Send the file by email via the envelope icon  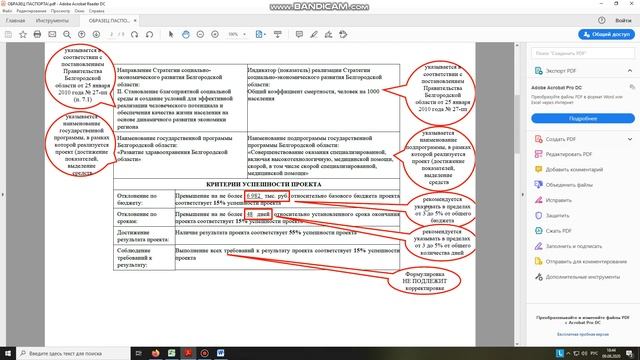pyautogui.click(x=52, y=35)
